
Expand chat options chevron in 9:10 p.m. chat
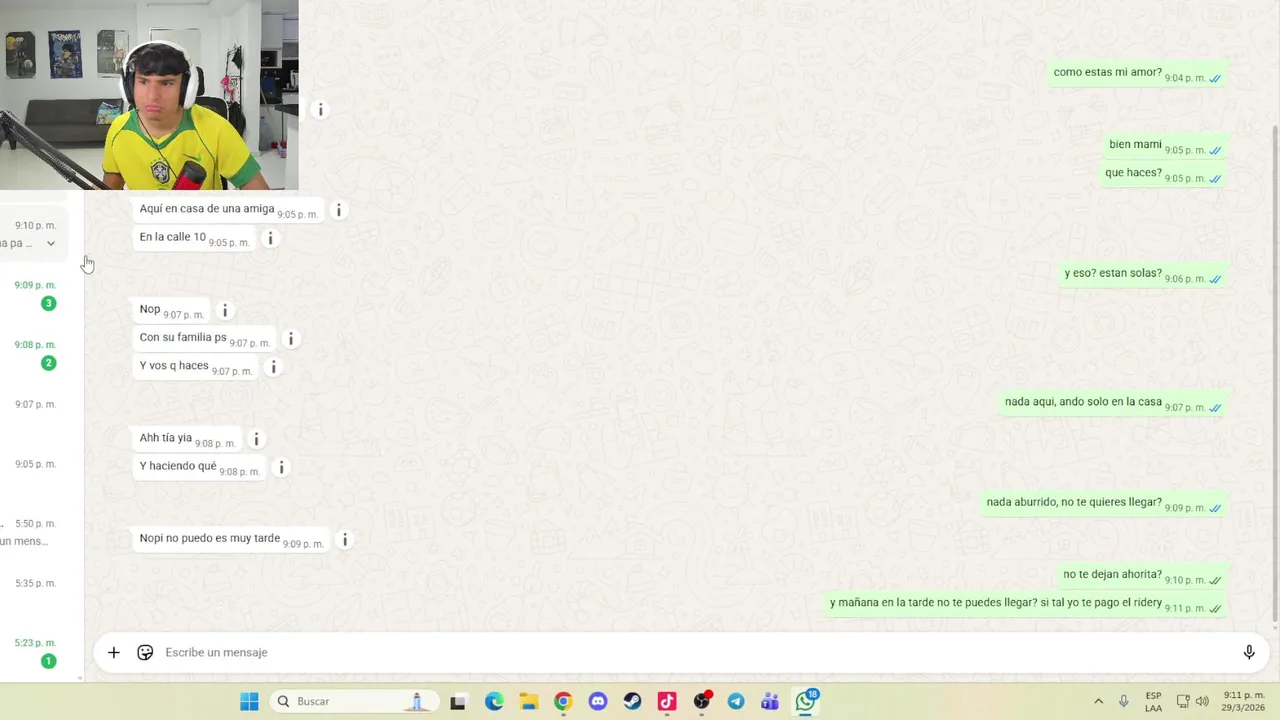coord(51,243)
